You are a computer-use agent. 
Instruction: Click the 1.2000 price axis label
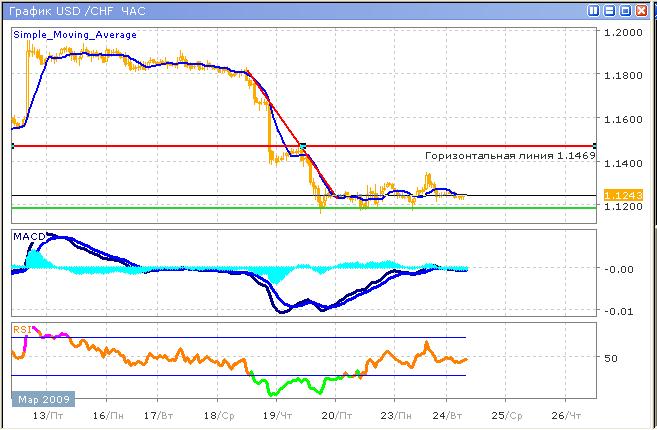(623, 32)
